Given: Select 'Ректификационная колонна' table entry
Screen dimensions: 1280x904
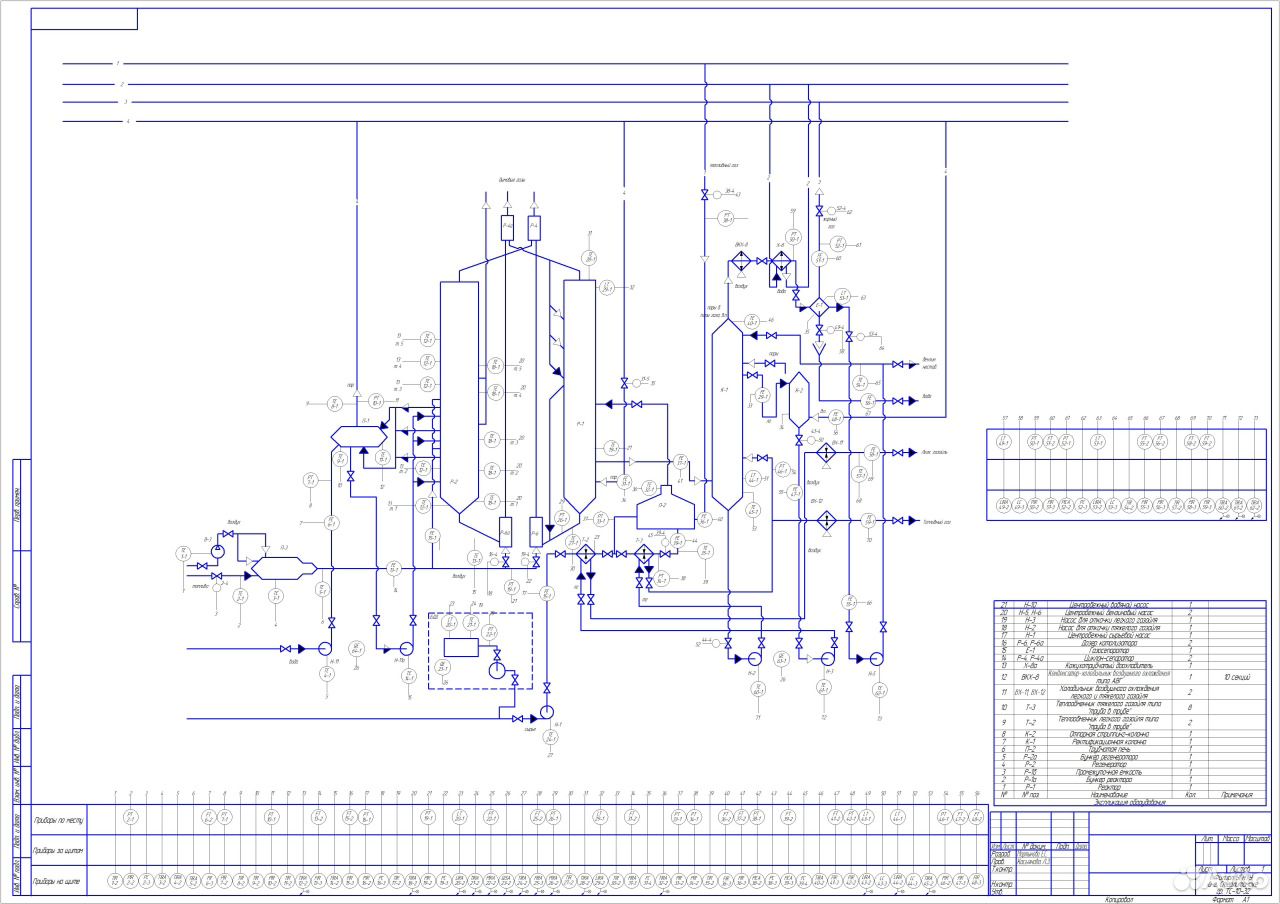Looking at the screenshot, I should click(x=1109, y=742).
